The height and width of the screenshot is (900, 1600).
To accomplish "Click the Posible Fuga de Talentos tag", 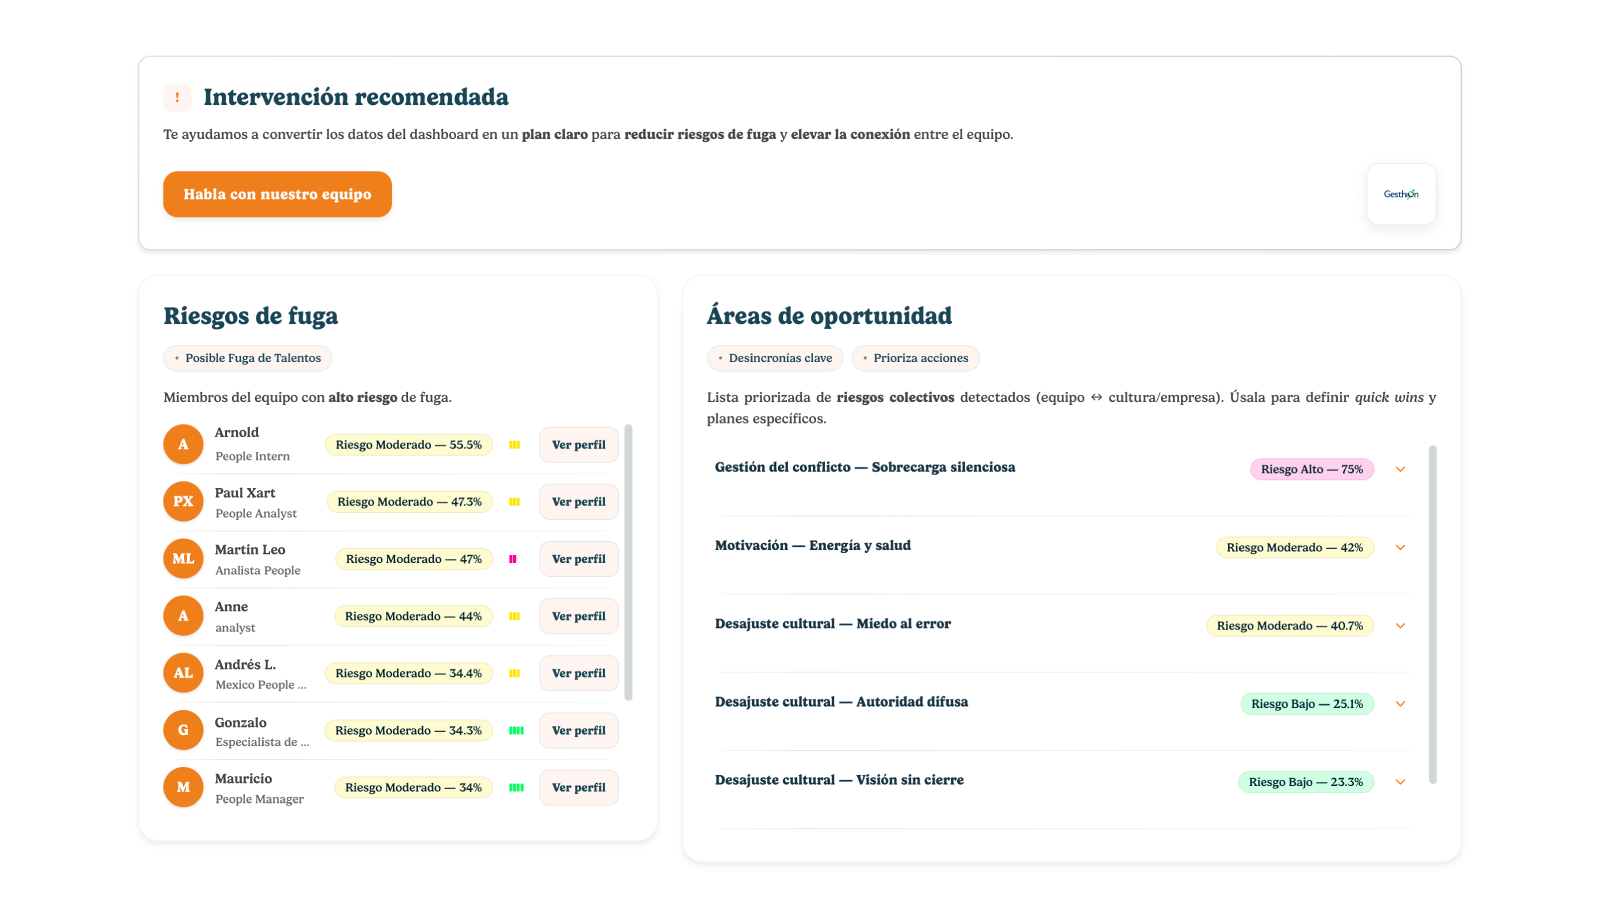I will pos(248,358).
